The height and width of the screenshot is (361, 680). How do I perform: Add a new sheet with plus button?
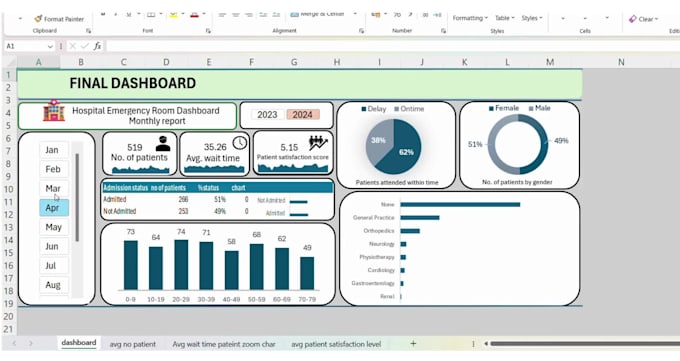click(413, 344)
